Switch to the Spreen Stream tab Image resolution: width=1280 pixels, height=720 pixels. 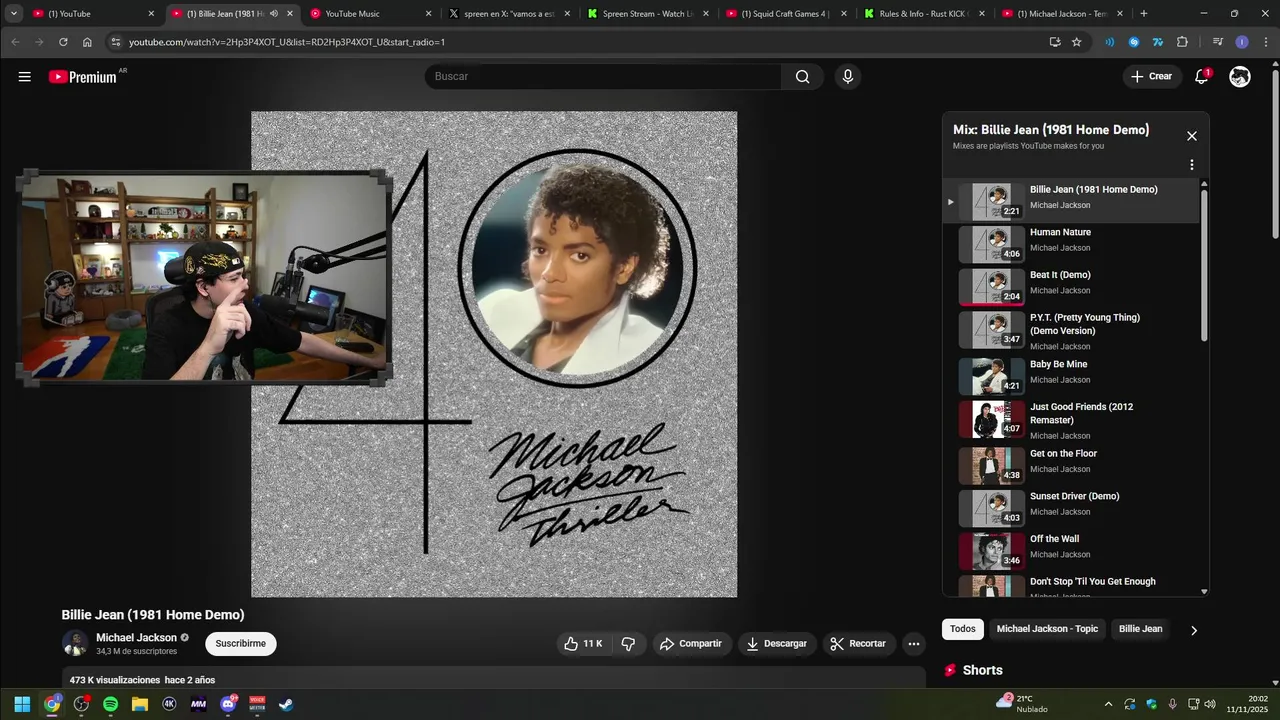pyautogui.click(x=649, y=14)
